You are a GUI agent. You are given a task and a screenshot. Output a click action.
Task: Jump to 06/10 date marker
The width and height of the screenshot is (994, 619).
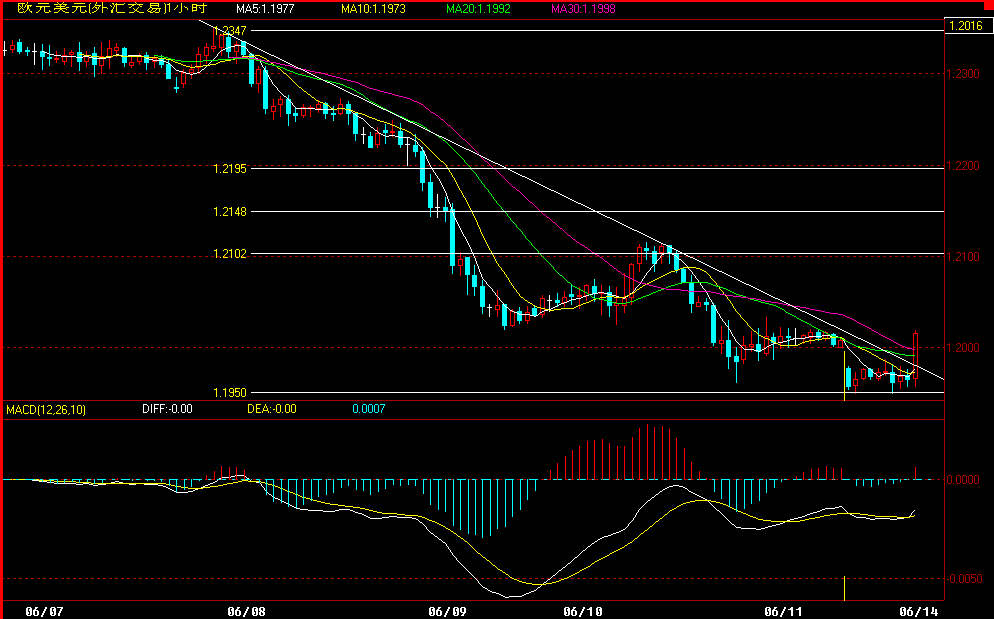(x=583, y=610)
